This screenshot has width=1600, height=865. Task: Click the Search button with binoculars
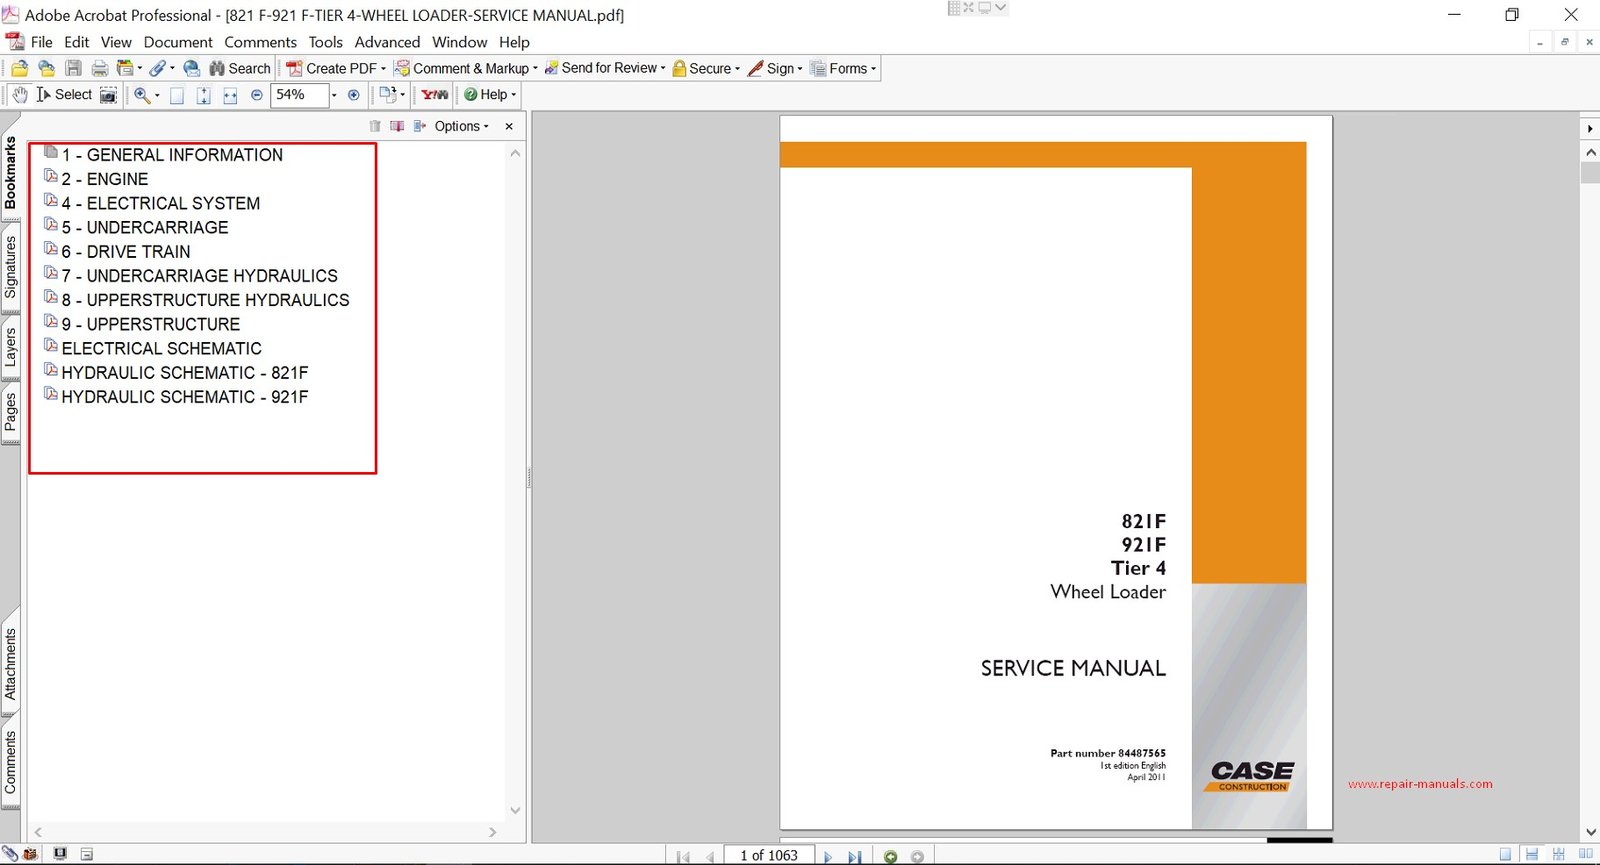pyautogui.click(x=240, y=68)
